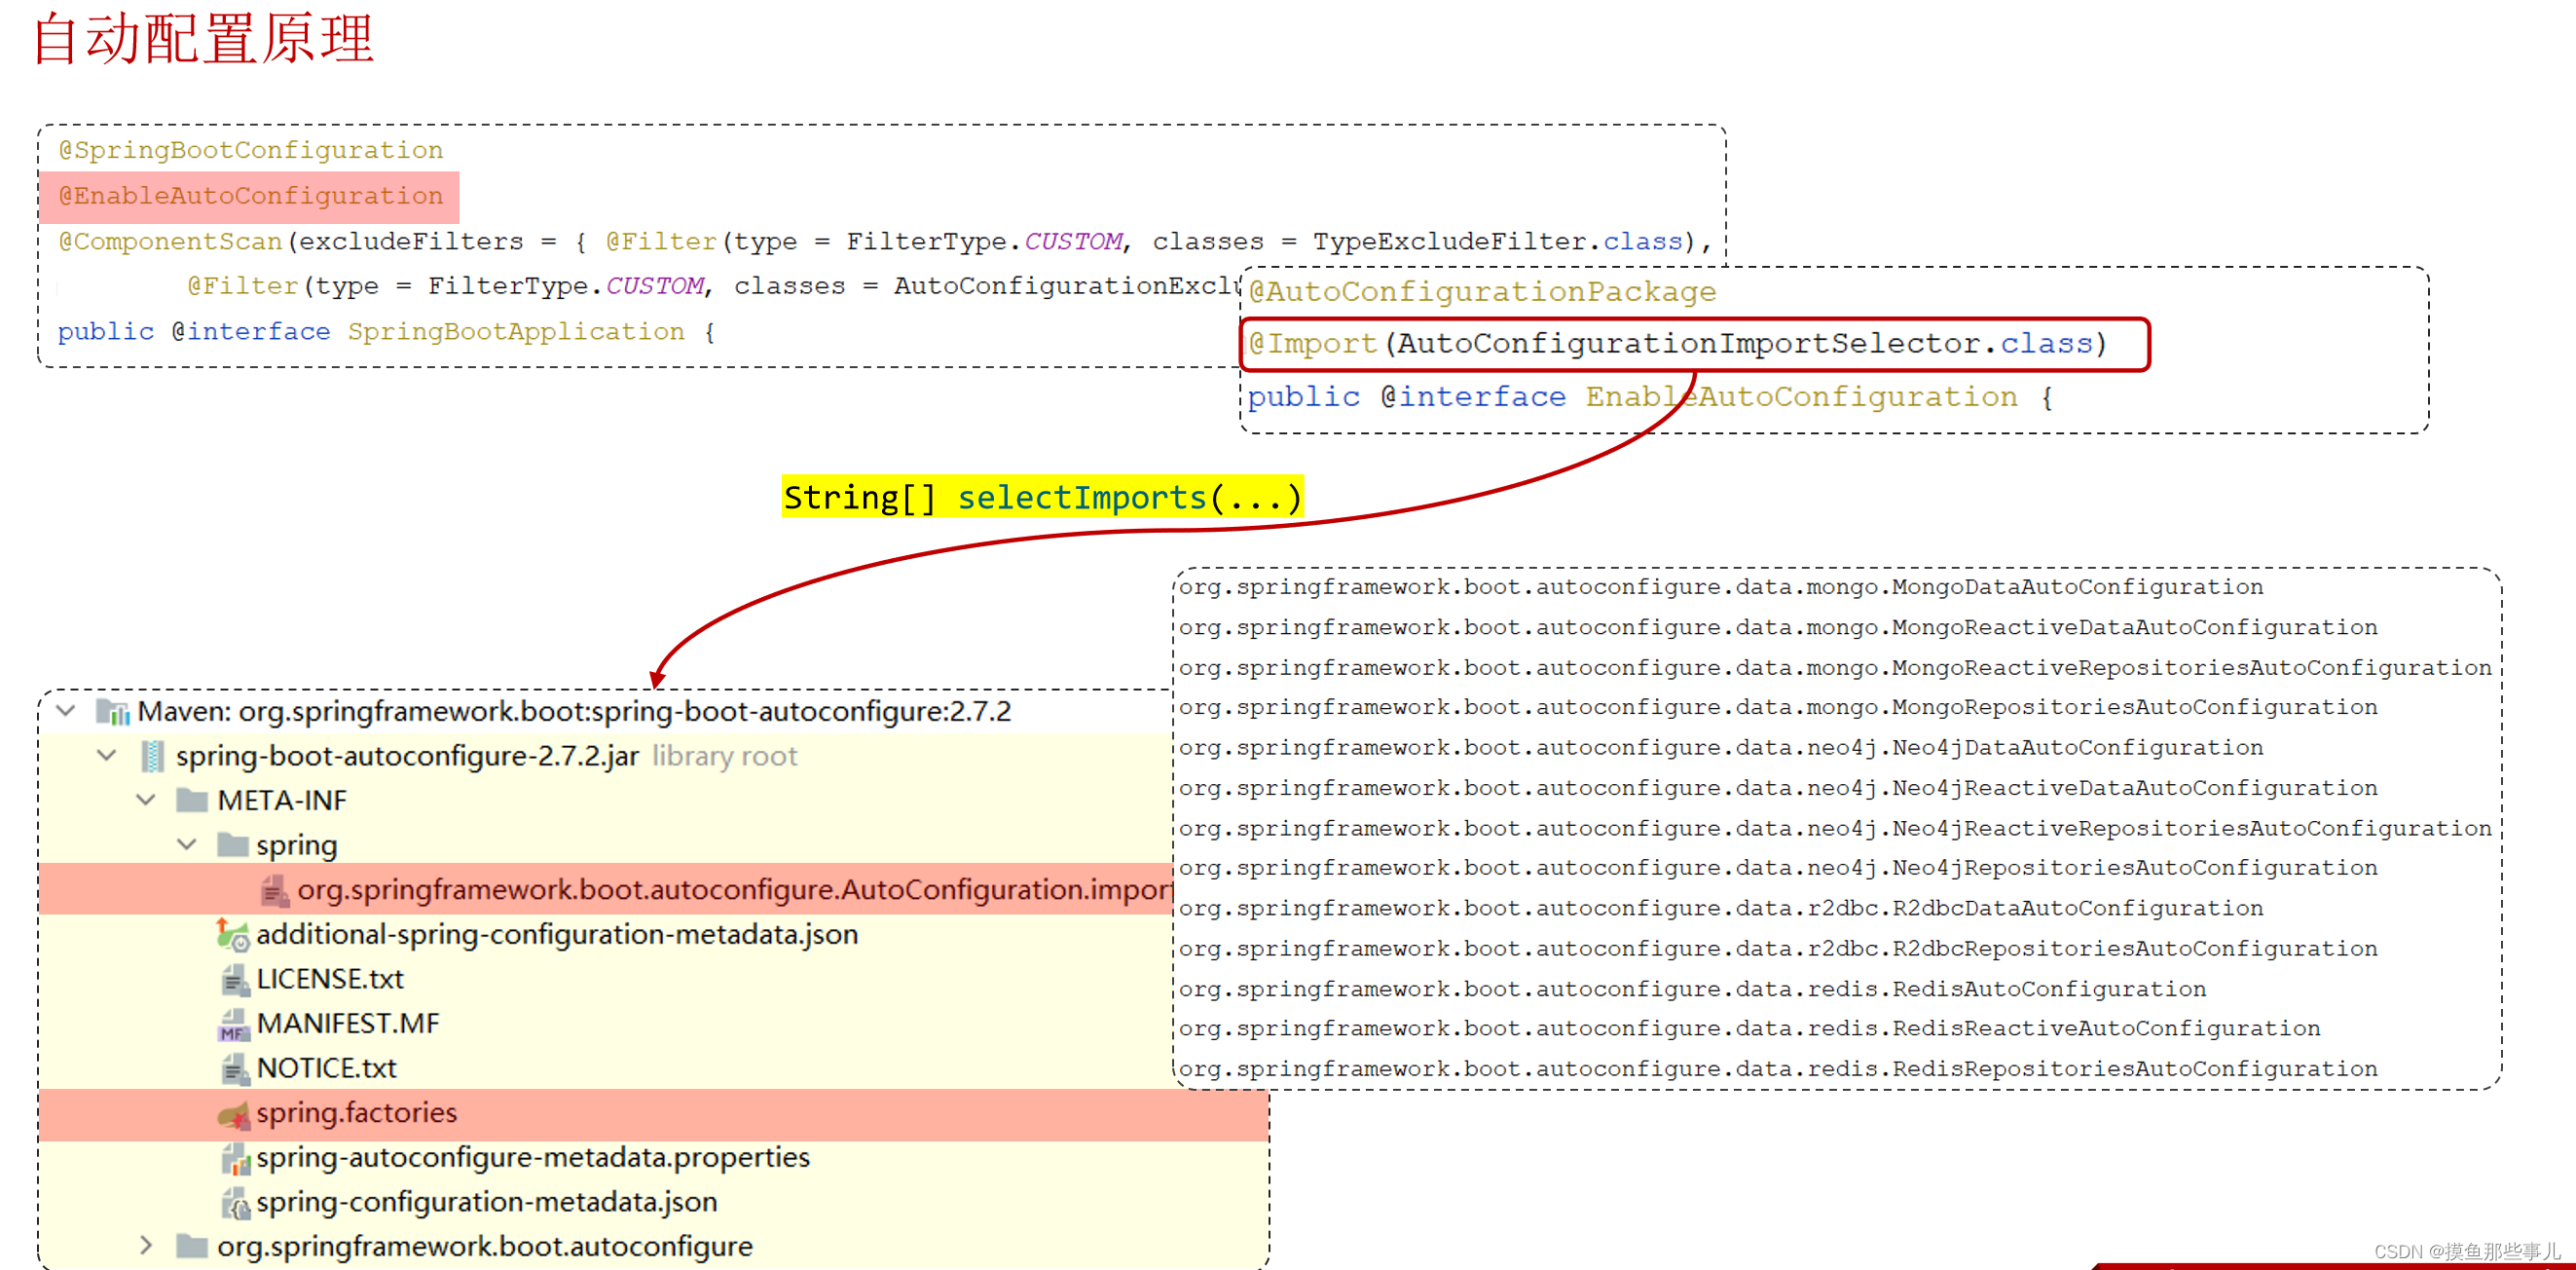Click TypeExcludeFilter.class in the code
The height and width of the screenshot is (1270, 2576).
coord(1498,242)
